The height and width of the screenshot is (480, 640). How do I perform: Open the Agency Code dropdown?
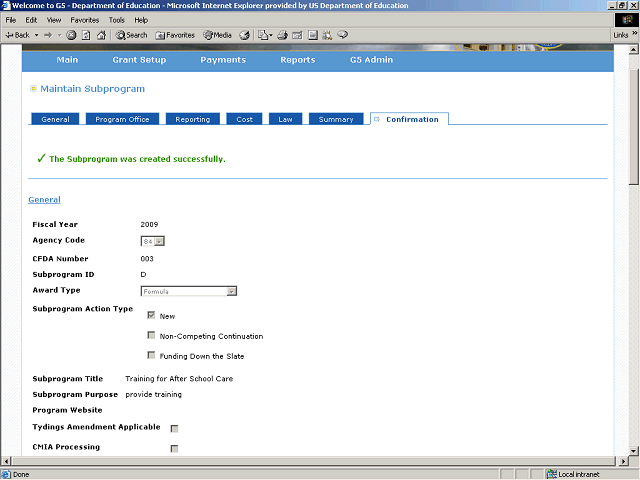click(153, 241)
